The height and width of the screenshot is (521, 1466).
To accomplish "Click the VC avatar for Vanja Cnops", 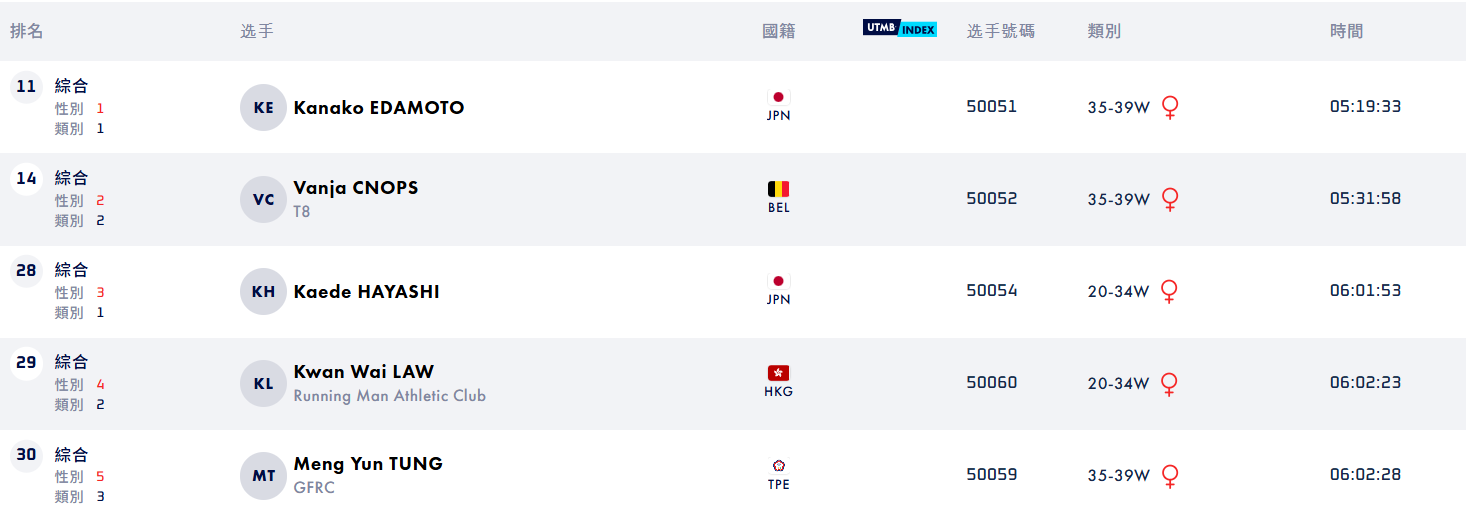I will (x=263, y=199).
